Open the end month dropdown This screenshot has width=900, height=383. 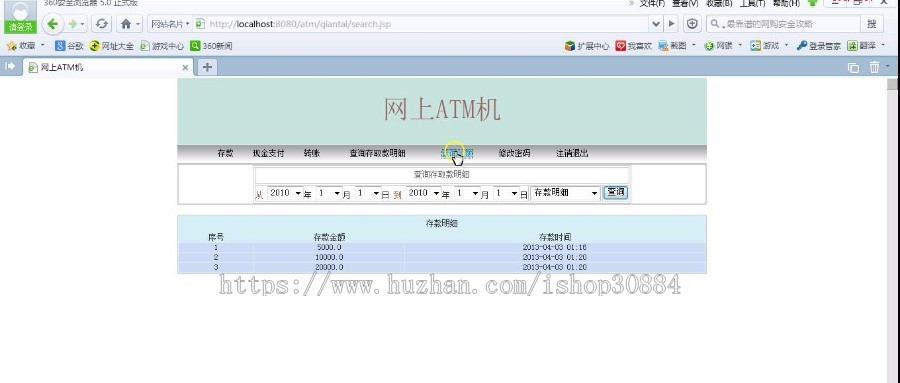(x=467, y=194)
